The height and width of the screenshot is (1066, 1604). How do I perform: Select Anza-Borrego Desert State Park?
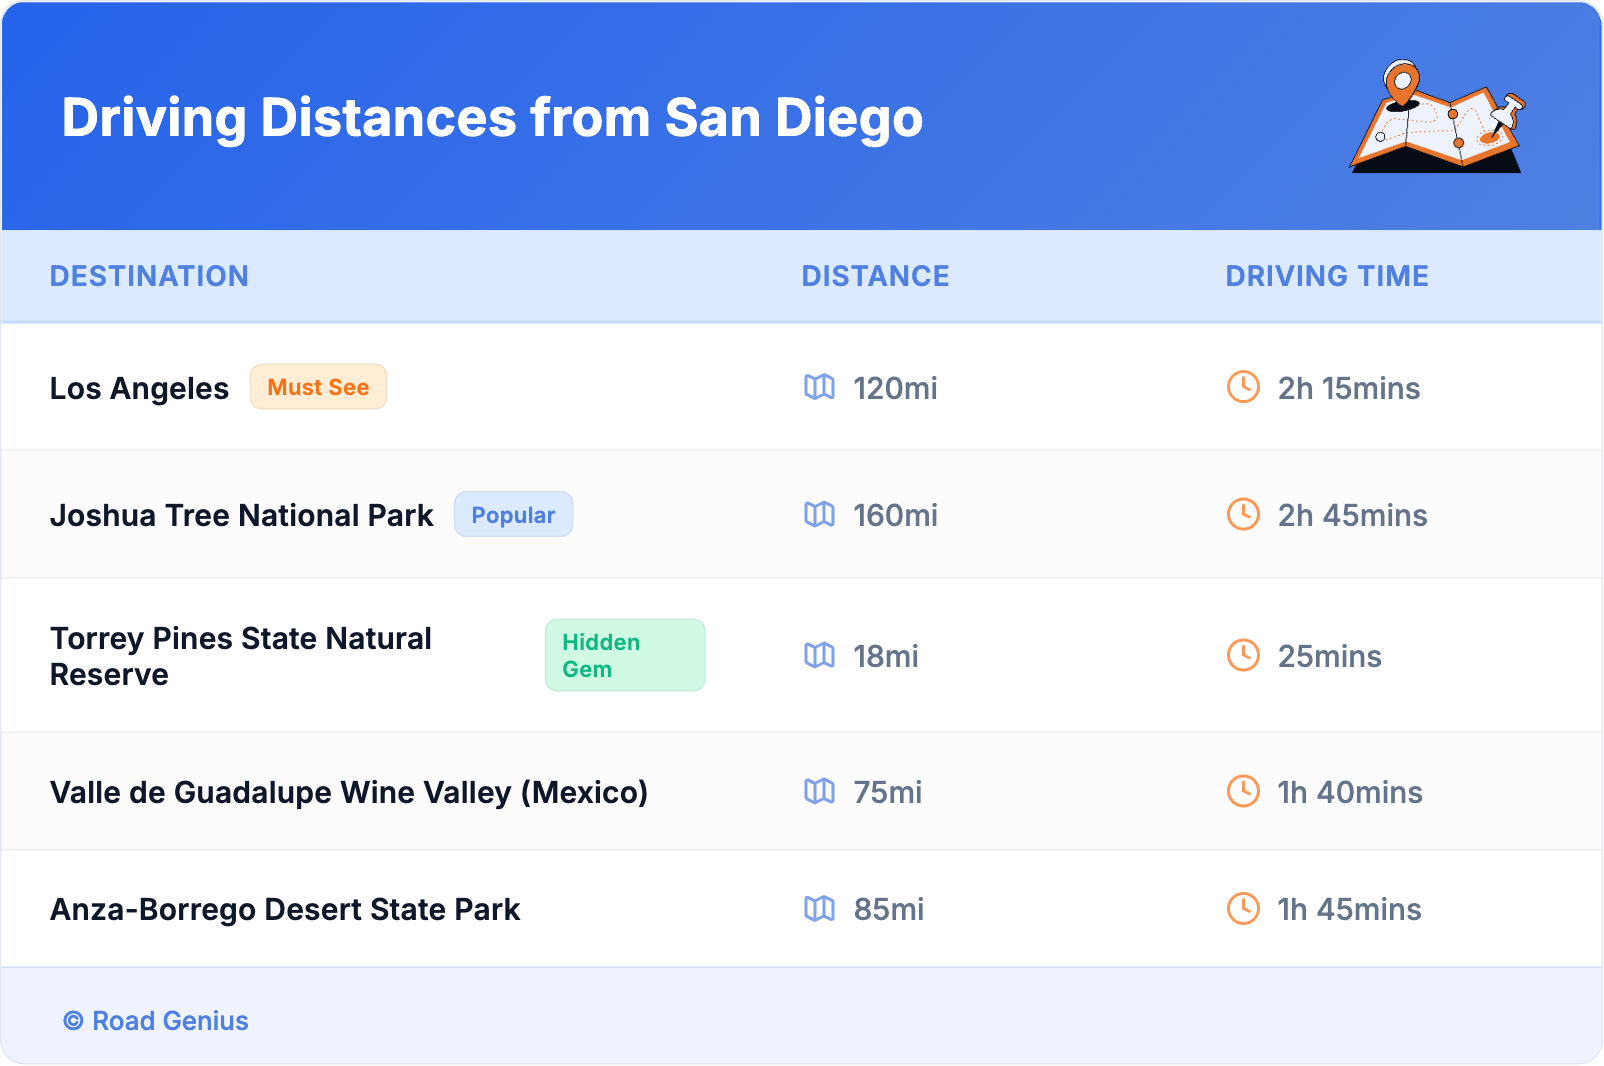[x=285, y=909]
